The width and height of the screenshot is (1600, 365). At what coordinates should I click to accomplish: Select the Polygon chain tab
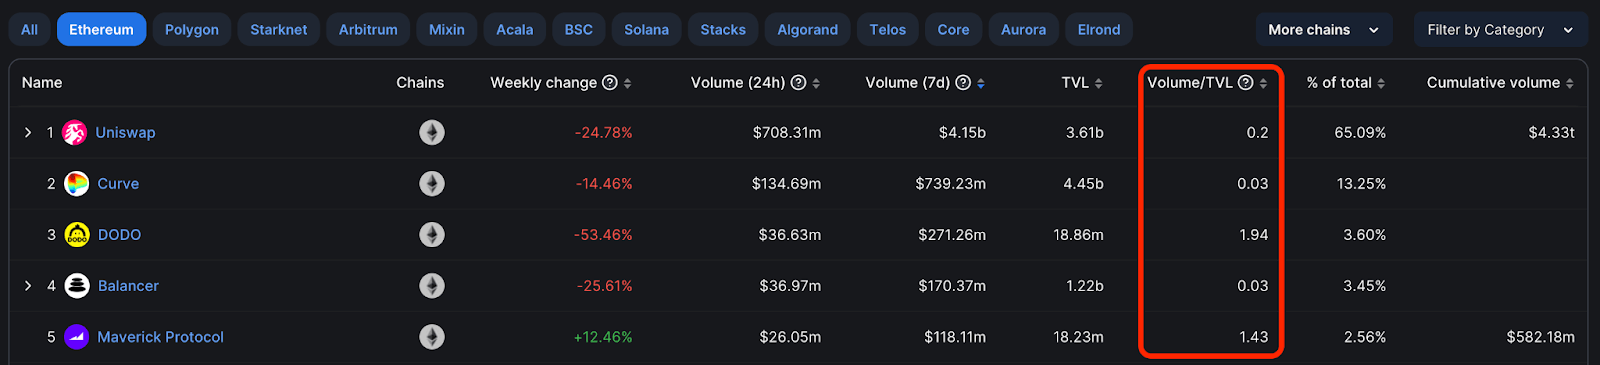click(x=192, y=30)
